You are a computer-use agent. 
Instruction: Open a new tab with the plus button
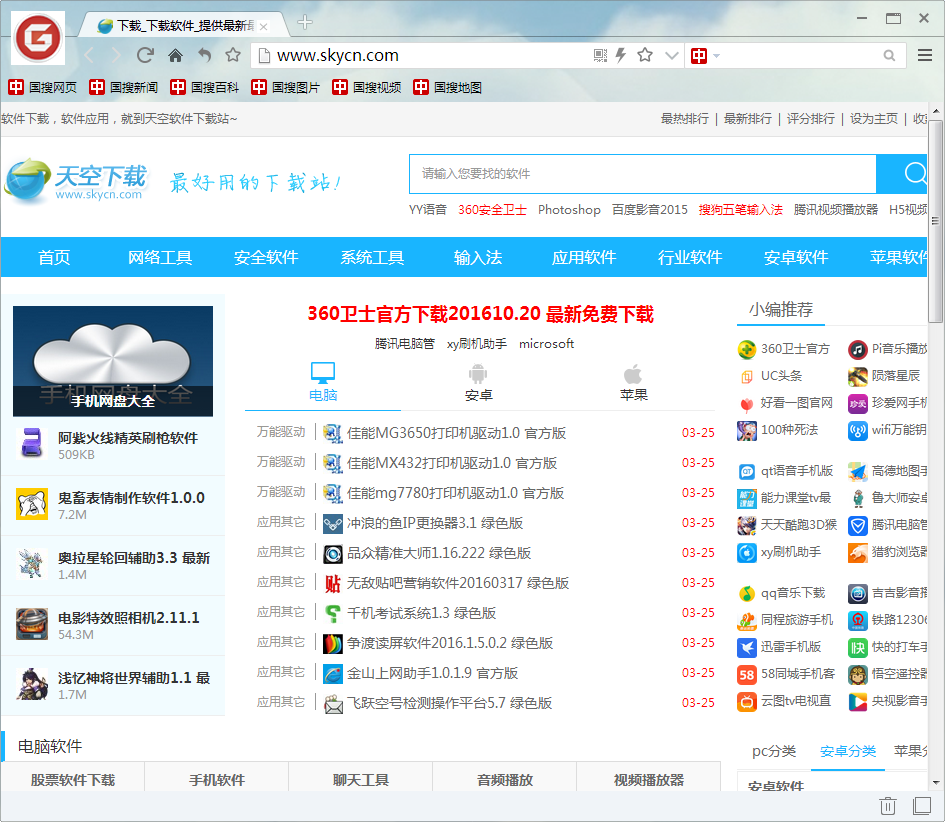tap(305, 23)
